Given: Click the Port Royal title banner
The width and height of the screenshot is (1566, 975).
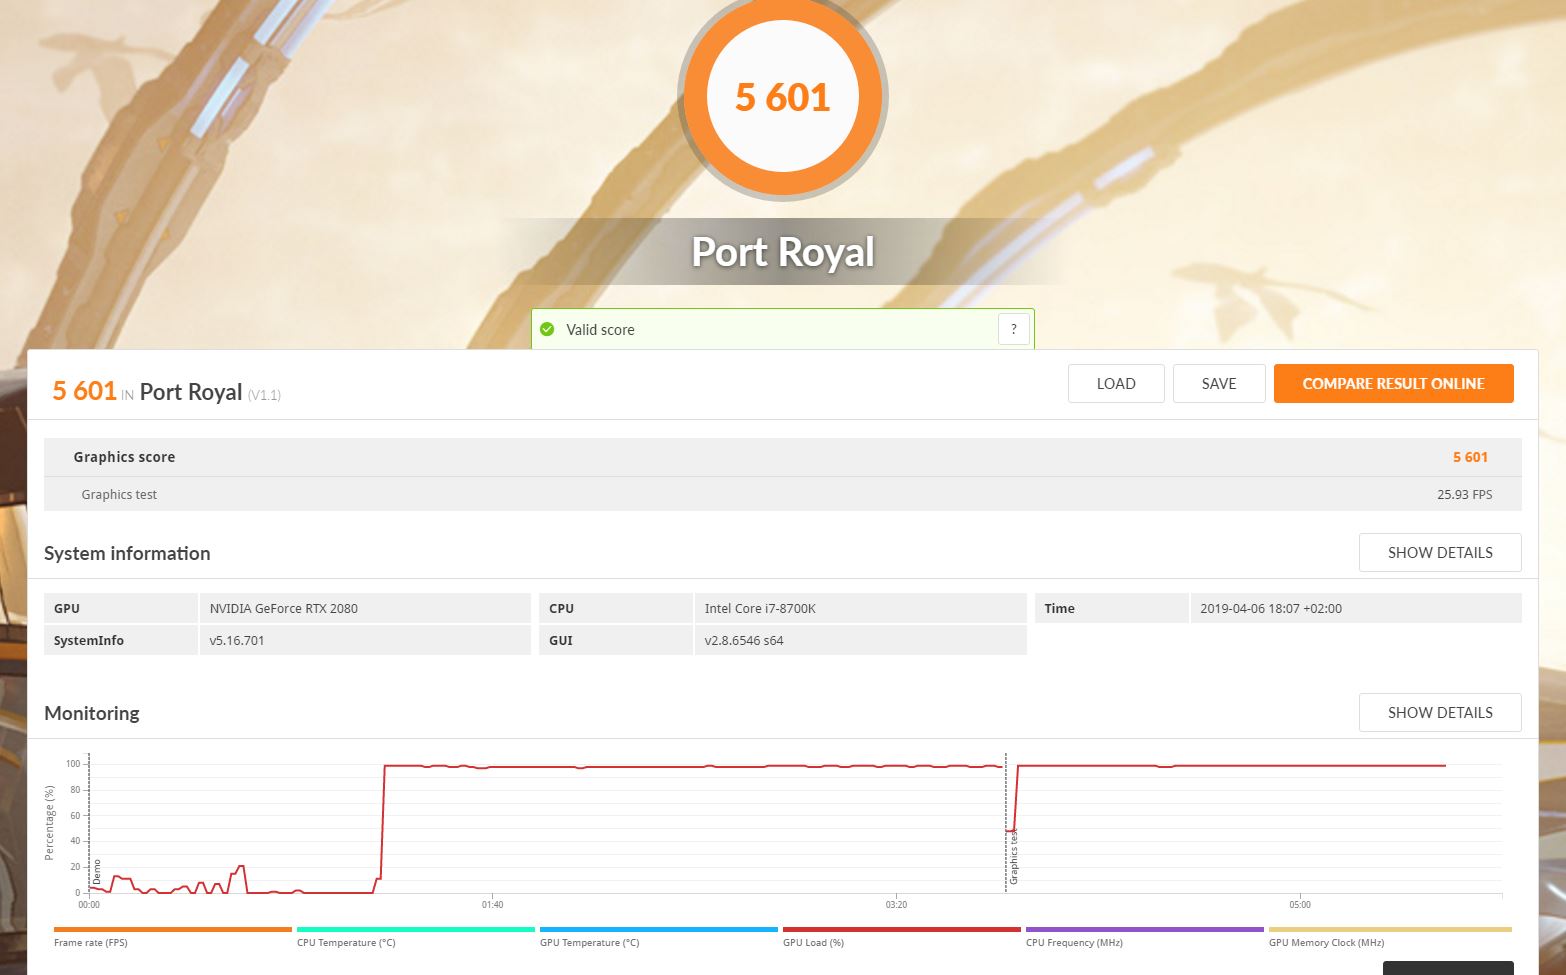Looking at the screenshot, I should pyautogui.click(x=783, y=252).
